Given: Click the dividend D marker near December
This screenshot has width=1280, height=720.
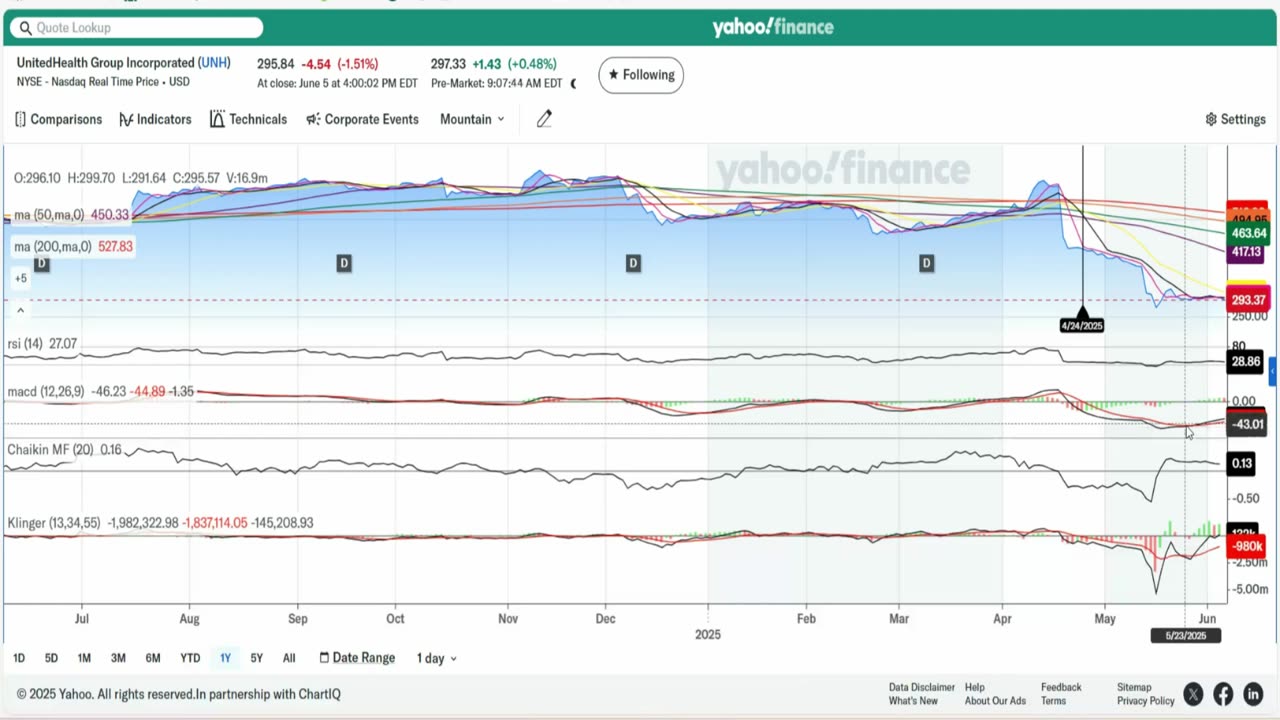Looking at the screenshot, I should click(632, 263).
